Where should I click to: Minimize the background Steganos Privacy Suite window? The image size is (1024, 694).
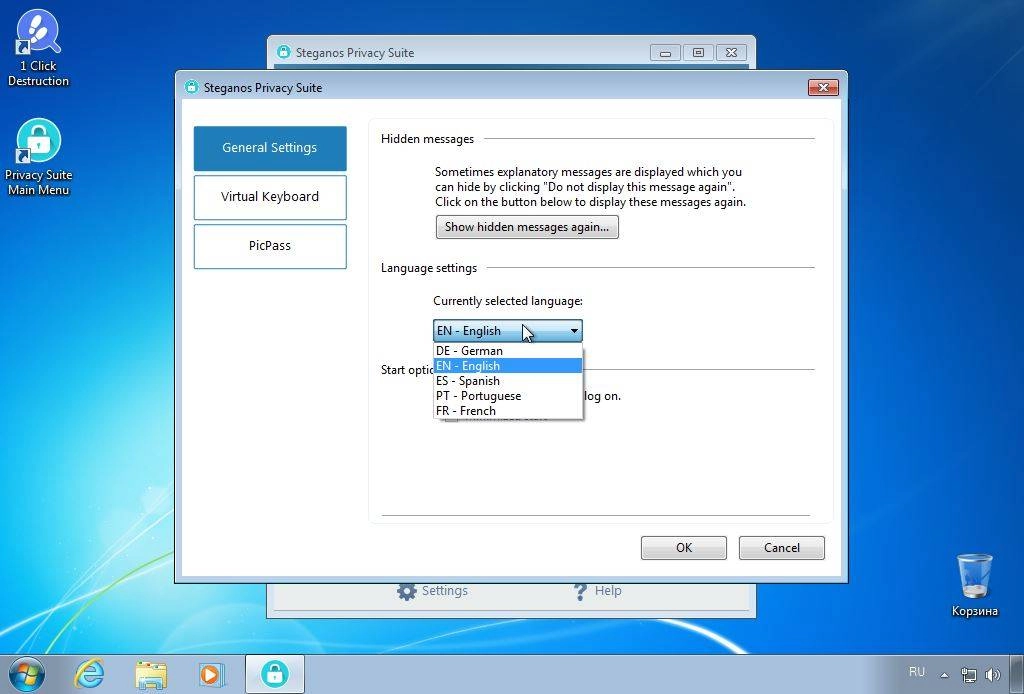[x=665, y=53]
